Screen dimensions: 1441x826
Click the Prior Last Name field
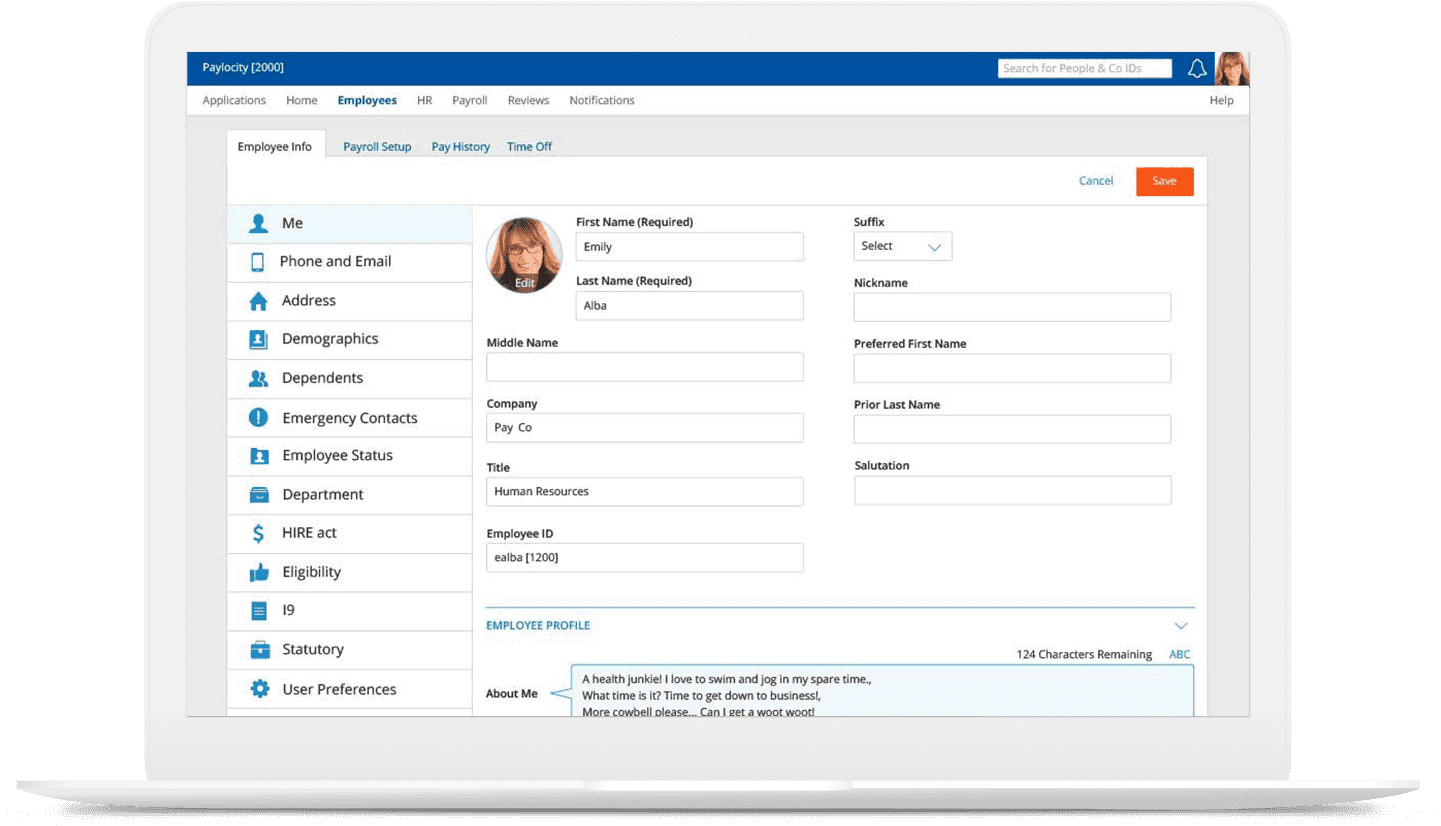click(x=1012, y=429)
